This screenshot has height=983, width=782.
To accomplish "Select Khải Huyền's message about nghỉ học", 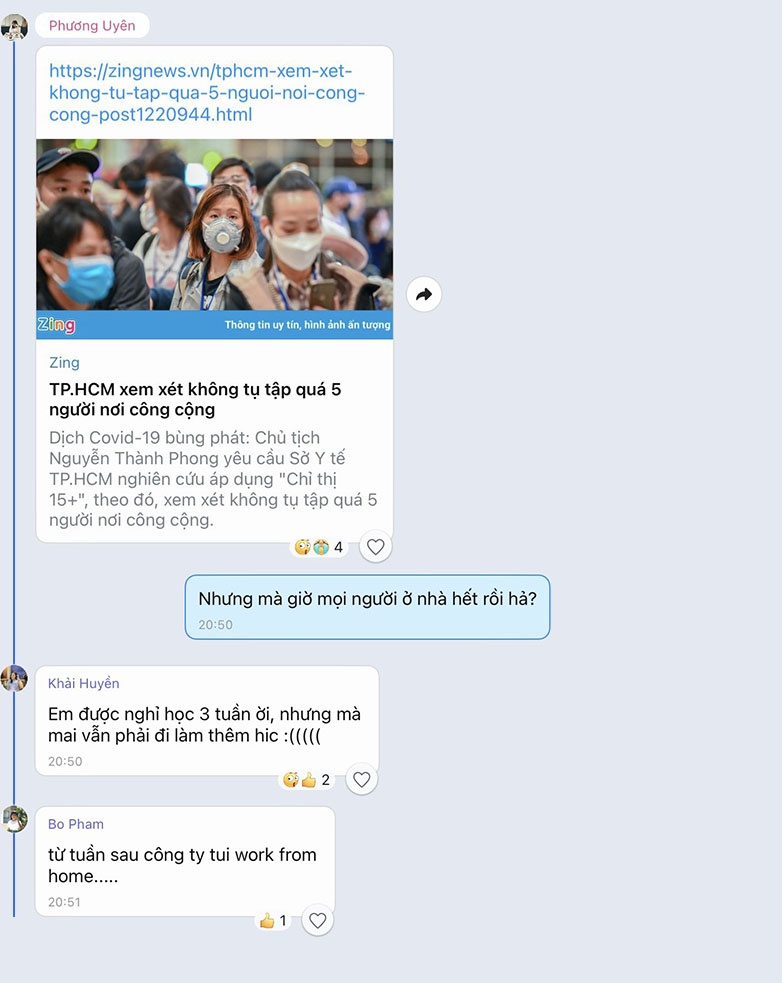I will click(207, 721).
